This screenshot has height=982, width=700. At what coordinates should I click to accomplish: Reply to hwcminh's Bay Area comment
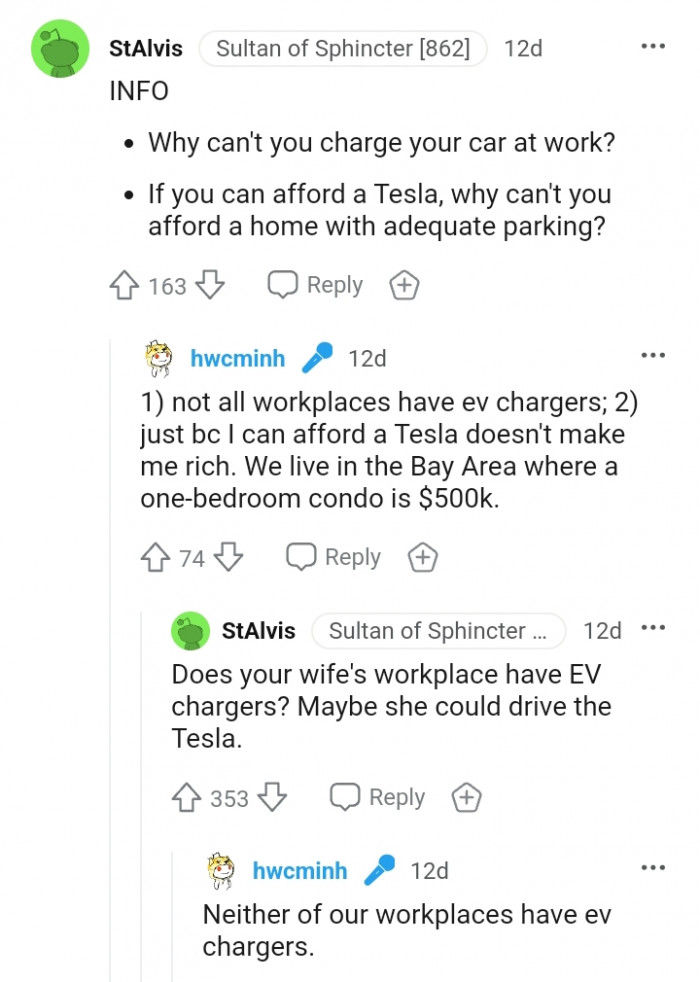(x=334, y=557)
